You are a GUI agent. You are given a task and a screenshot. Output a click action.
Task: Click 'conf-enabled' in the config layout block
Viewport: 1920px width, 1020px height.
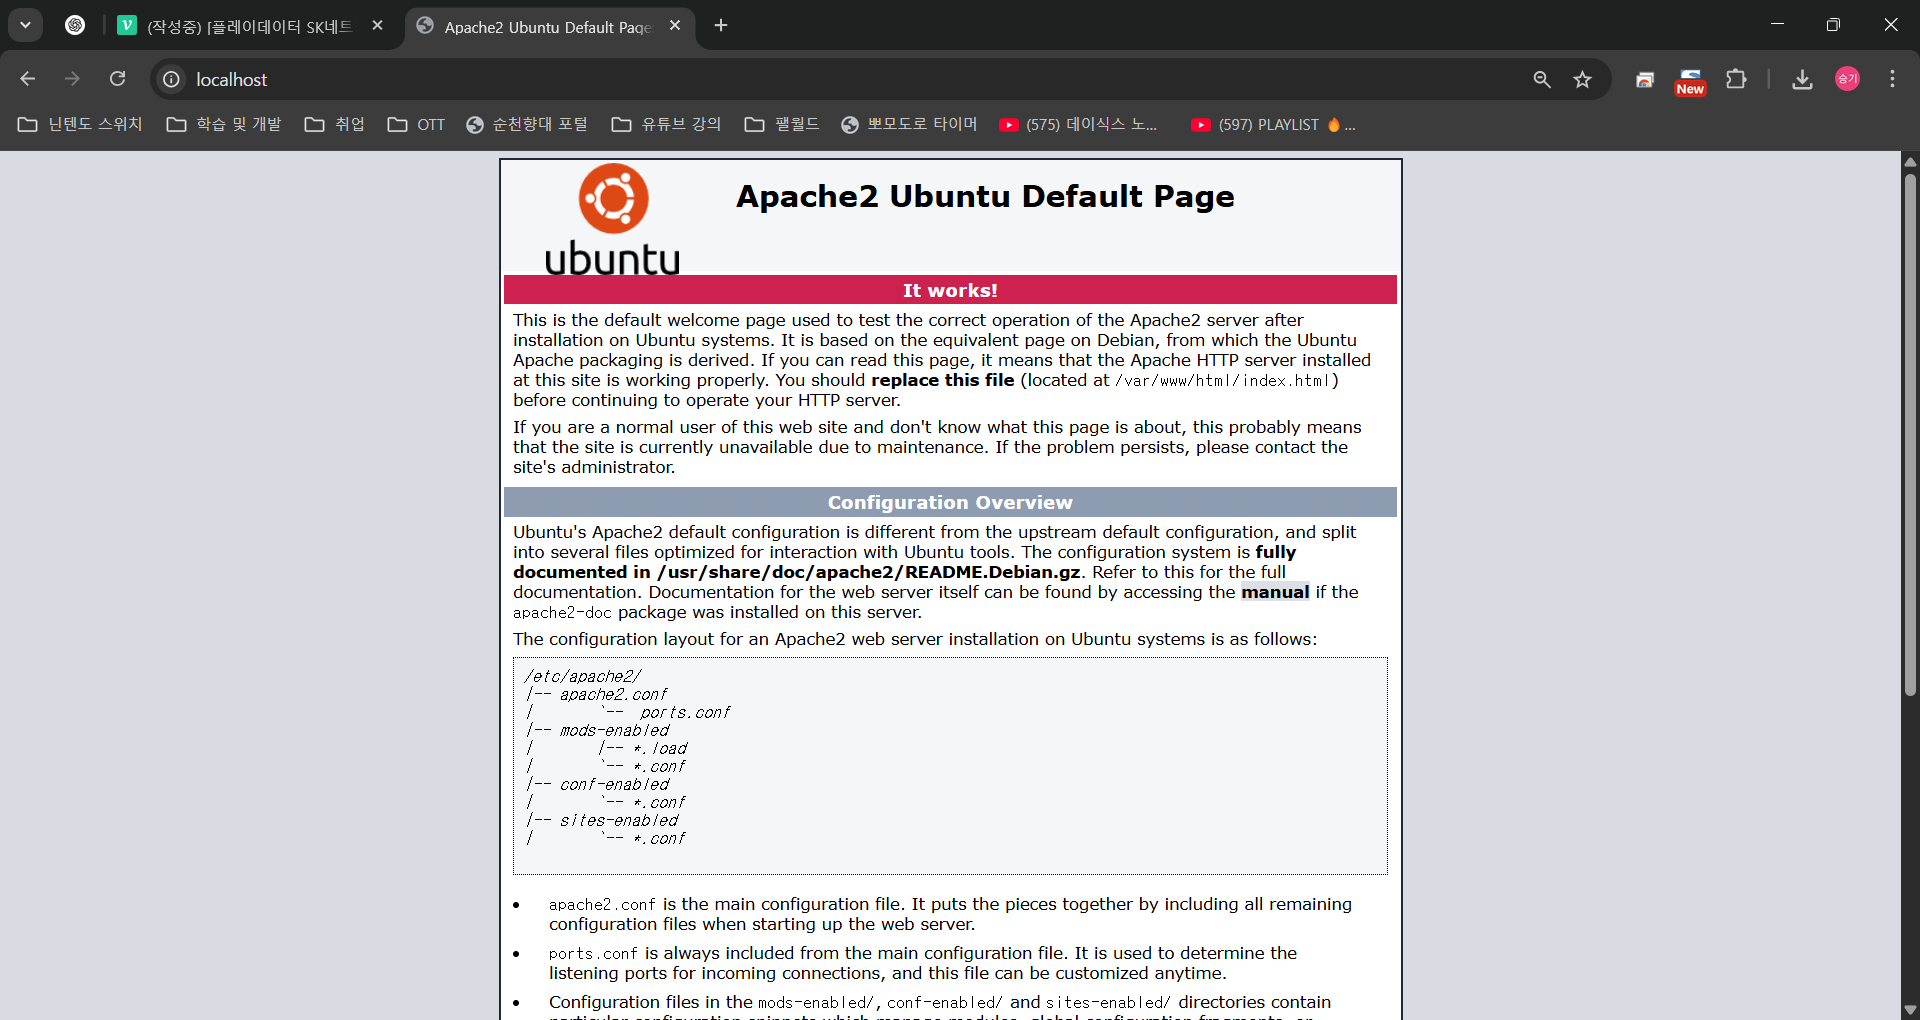click(x=614, y=784)
